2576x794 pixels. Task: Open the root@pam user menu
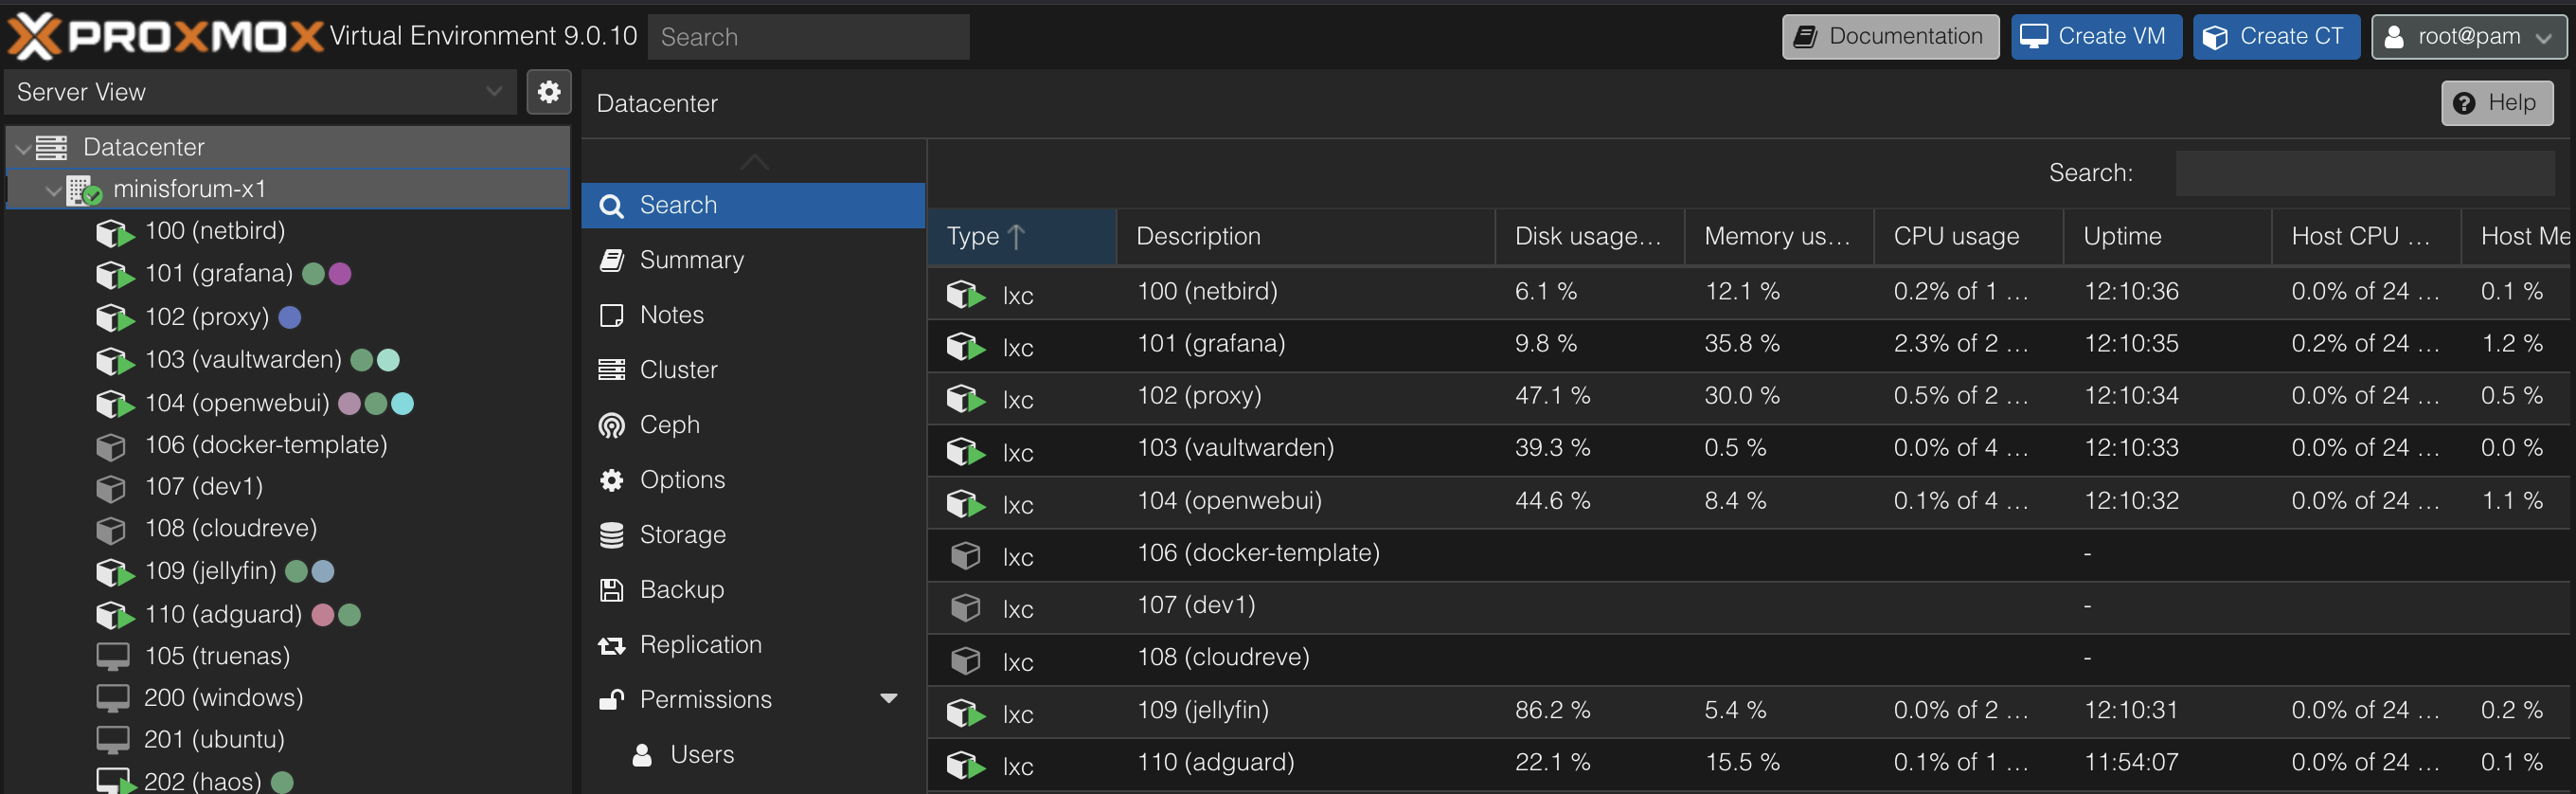2469,37
